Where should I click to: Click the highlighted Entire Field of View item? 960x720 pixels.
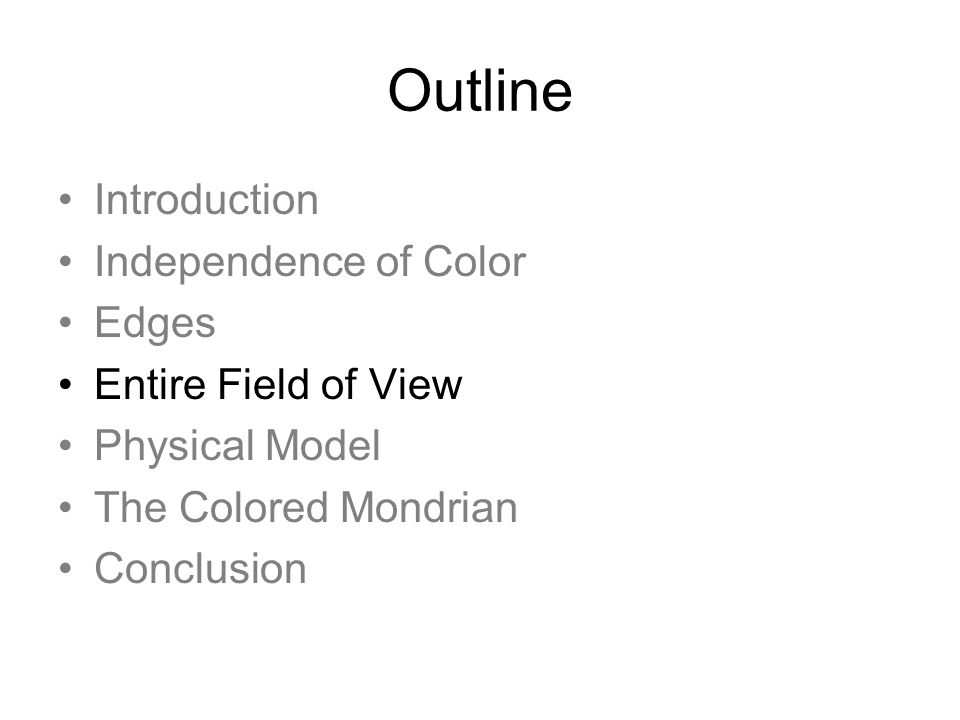tap(279, 384)
